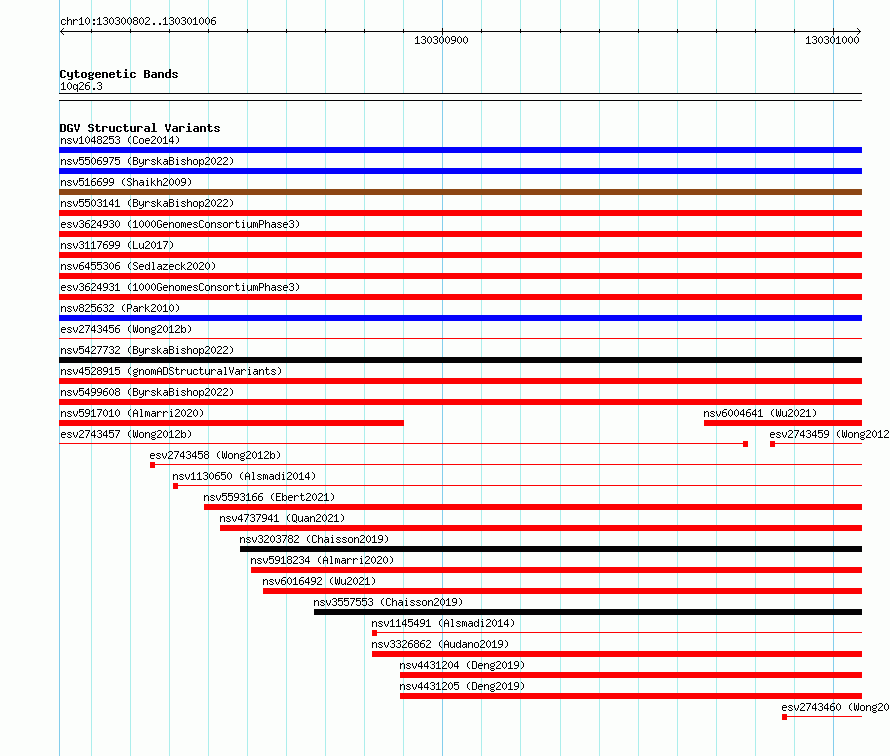Select nsv825632 (Park2010) label
The height and width of the screenshot is (756, 890).
(120, 308)
